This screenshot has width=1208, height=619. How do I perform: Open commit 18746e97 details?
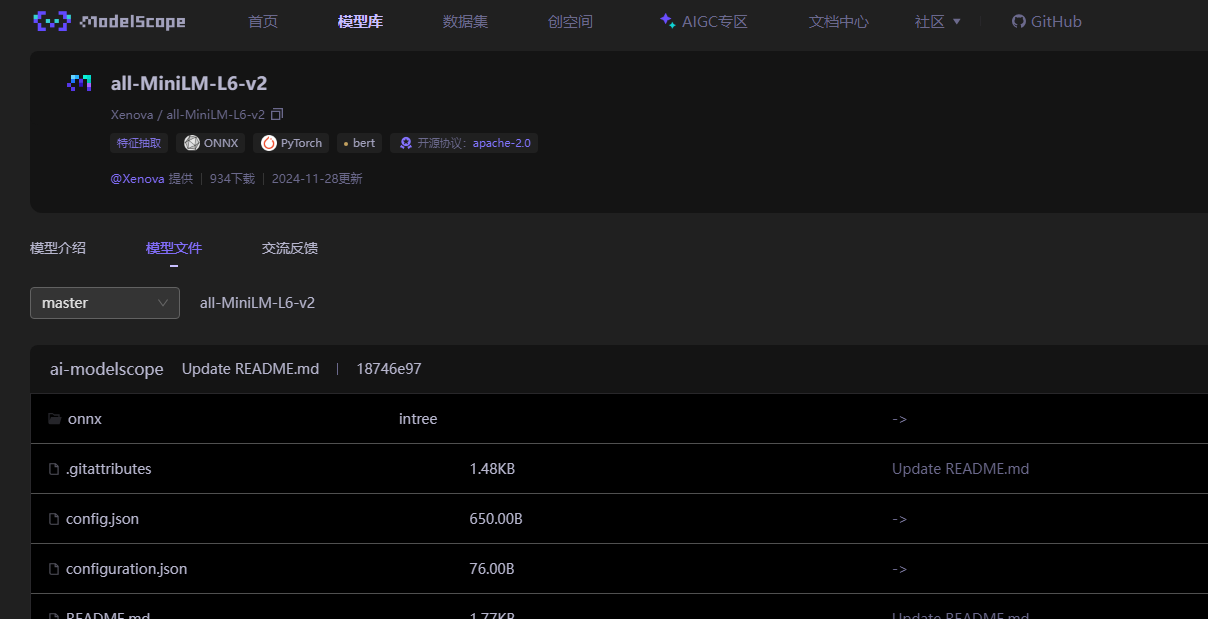click(389, 369)
